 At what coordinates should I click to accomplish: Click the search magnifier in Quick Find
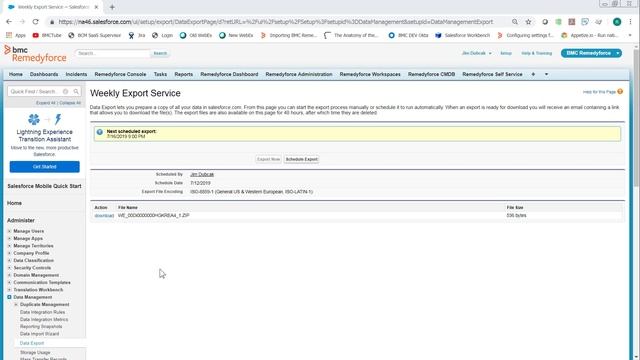click(76, 91)
